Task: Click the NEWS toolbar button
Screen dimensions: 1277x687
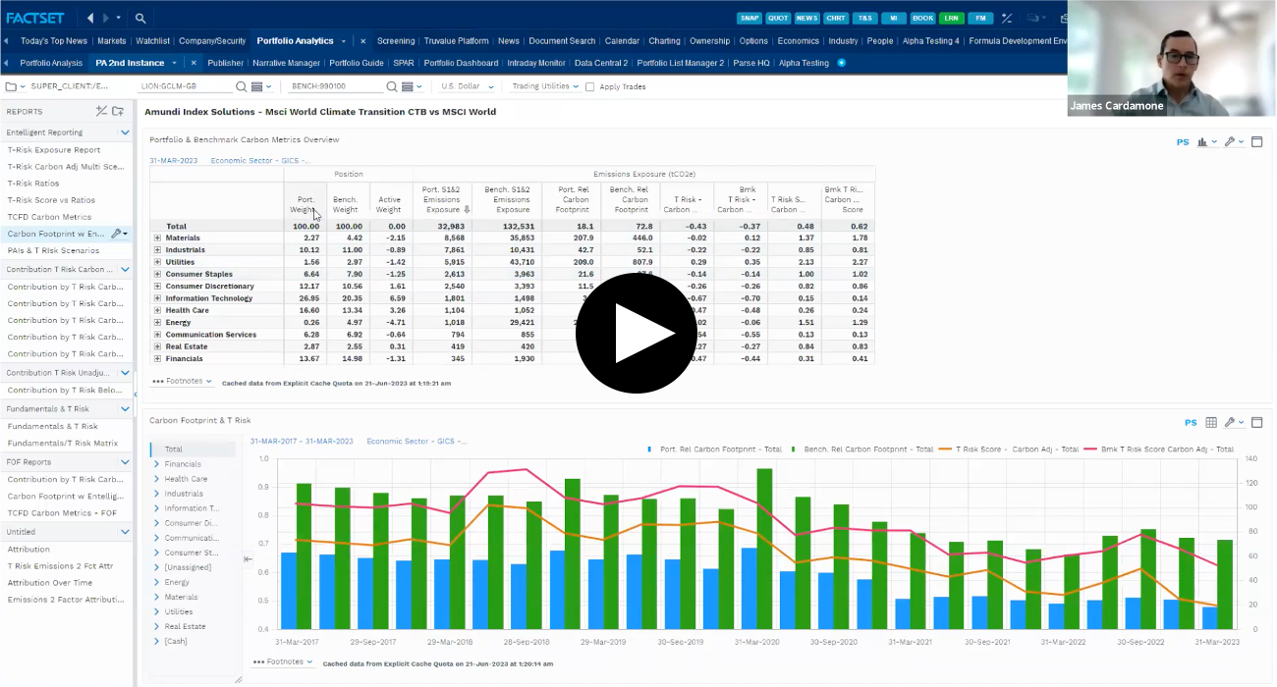Action: [806, 18]
